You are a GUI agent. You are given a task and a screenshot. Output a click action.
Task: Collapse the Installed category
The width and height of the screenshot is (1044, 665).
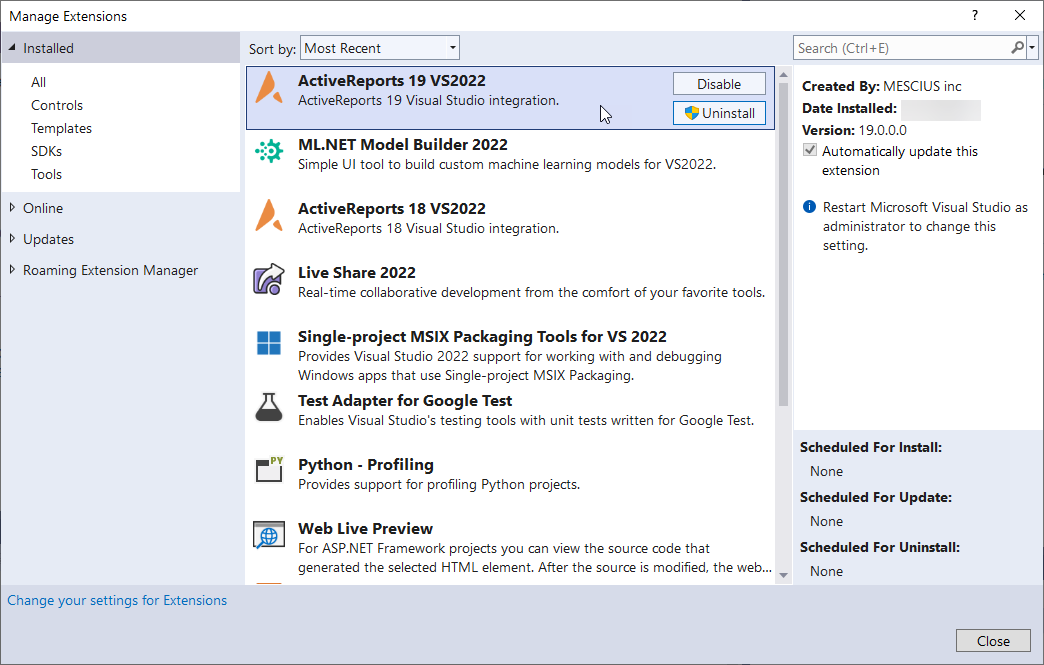pyautogui.click(x=12, y=48)
